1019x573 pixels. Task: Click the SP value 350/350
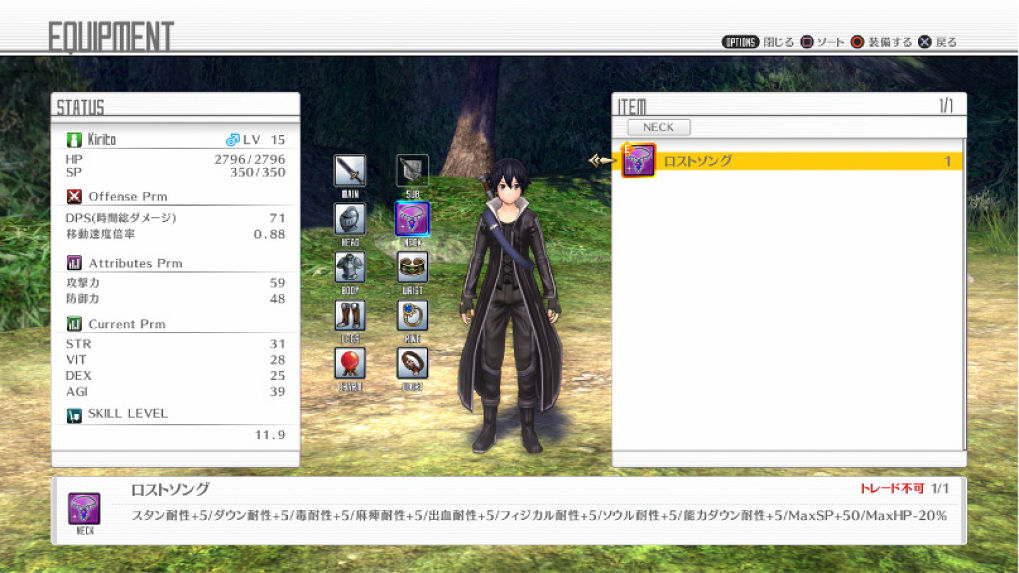[x=257, y=173]
